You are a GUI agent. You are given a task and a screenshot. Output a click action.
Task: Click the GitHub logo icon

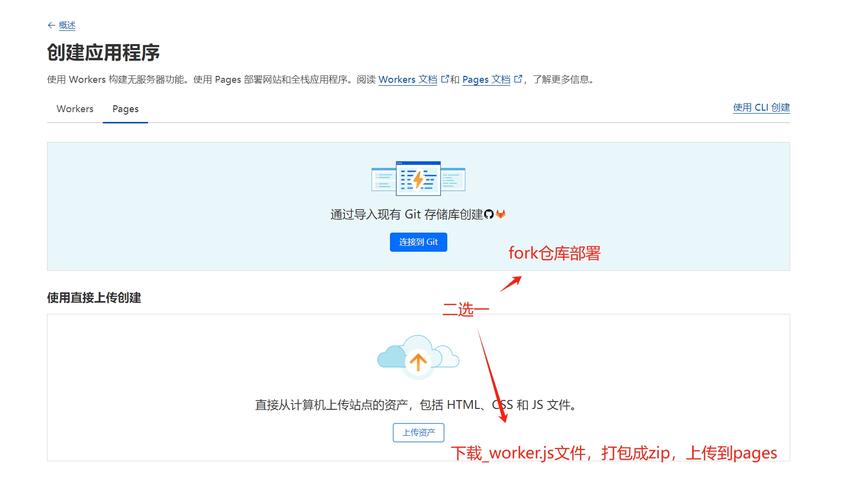pos(489,214)
